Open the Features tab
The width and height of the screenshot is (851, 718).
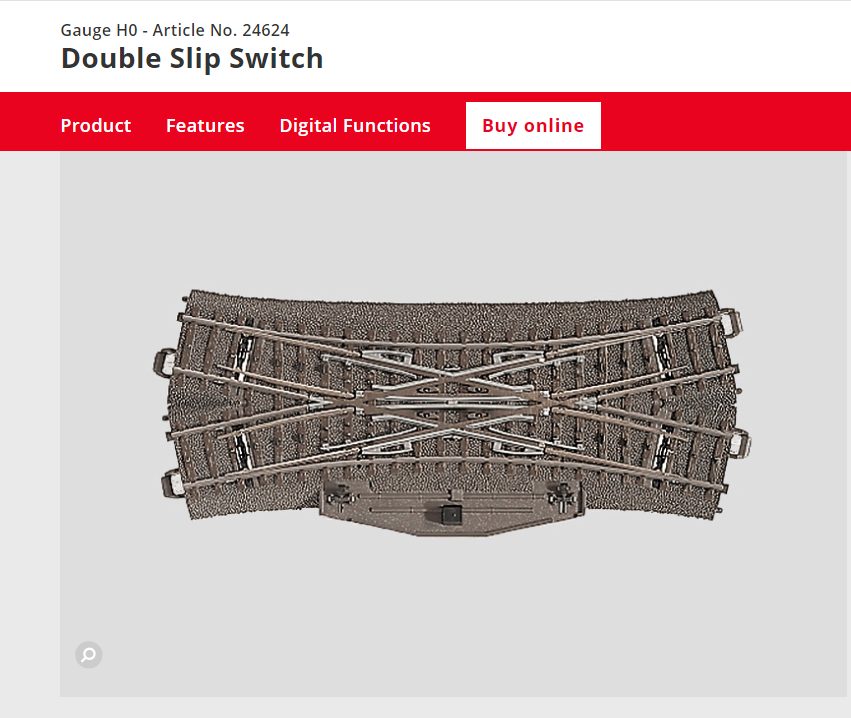205,125
